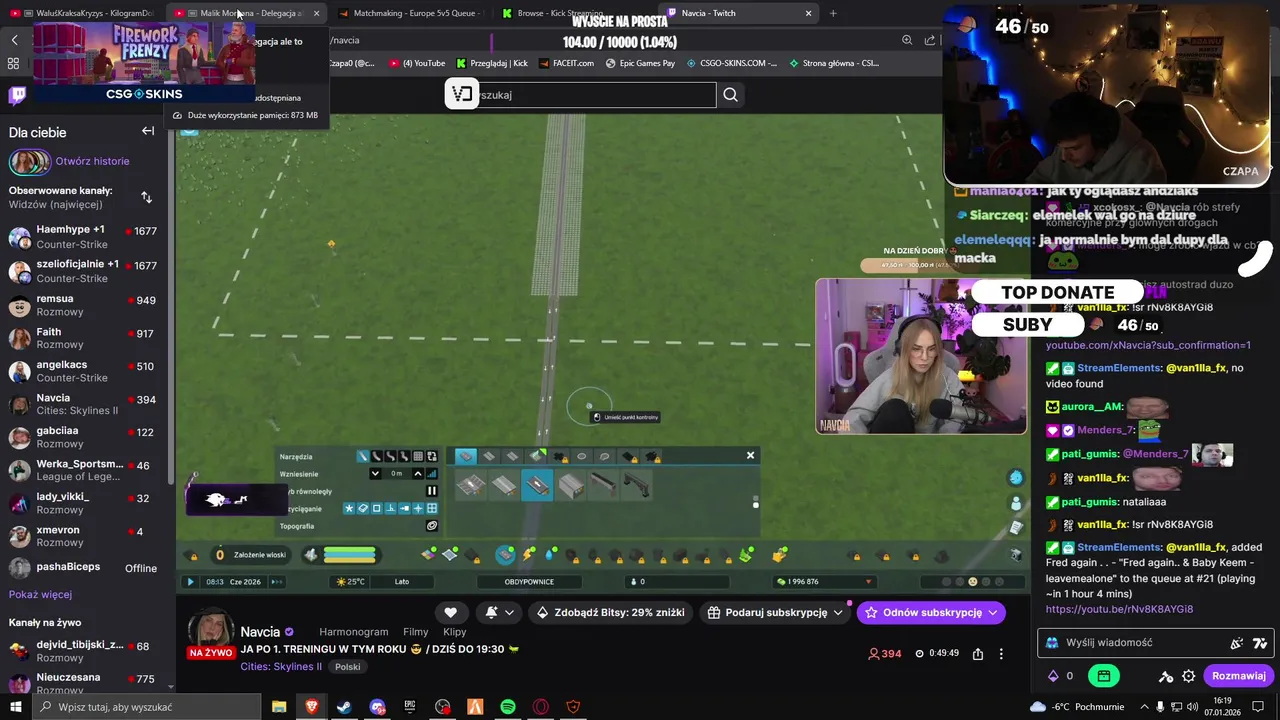This screenshot has height=720, width=1280.
Task: Open the chat emote picker icon
Action: 1237,643
